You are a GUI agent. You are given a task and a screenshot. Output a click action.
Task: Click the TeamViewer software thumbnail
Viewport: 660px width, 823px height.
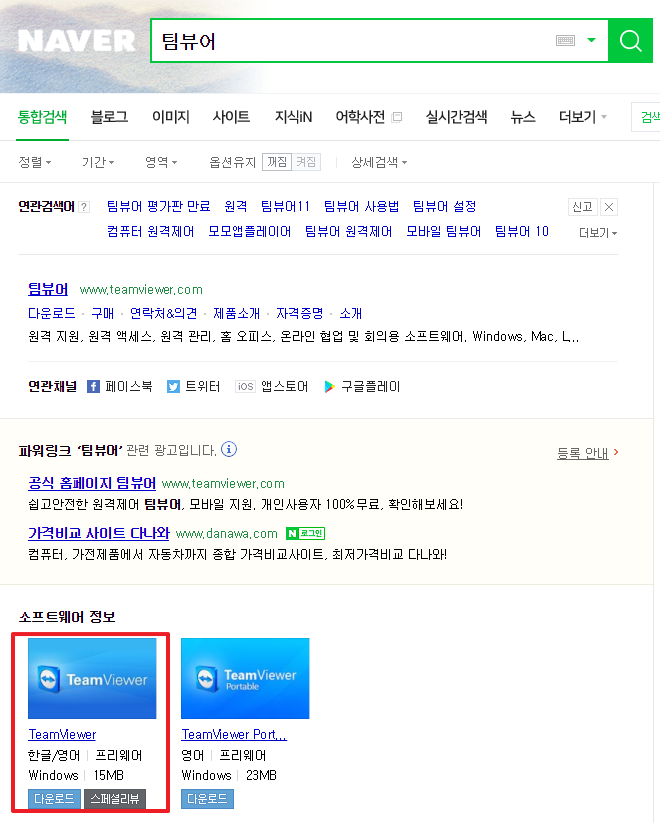(92, 678)
